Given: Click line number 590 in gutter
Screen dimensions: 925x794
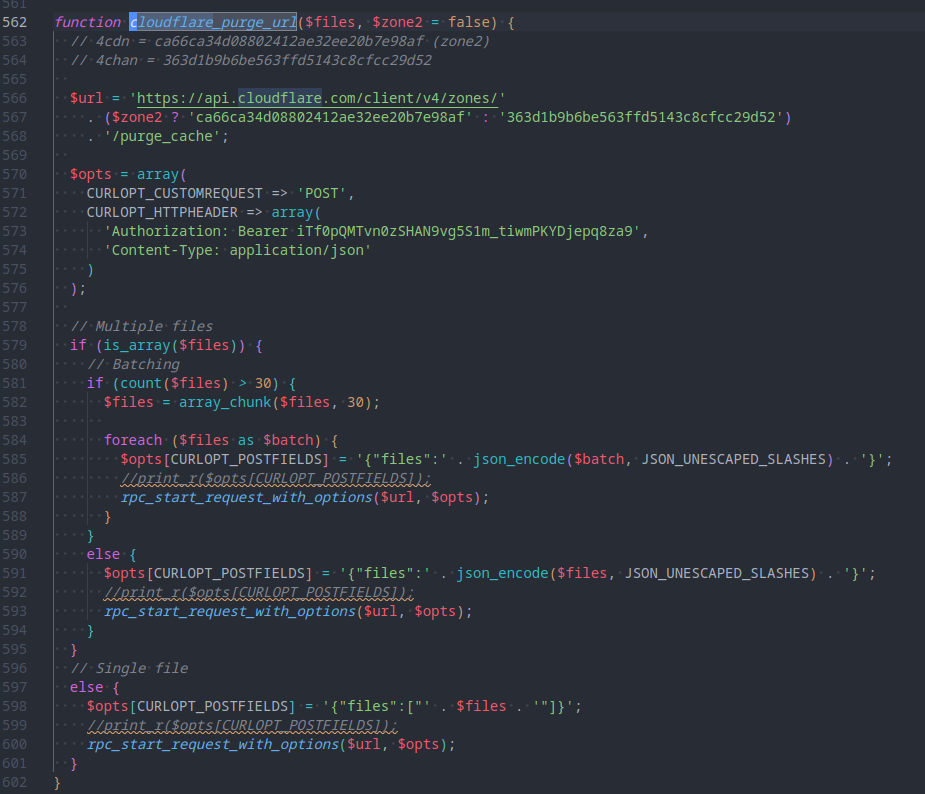Looking at the screenshot, I should pyautogui.click(x=15, y=554).
